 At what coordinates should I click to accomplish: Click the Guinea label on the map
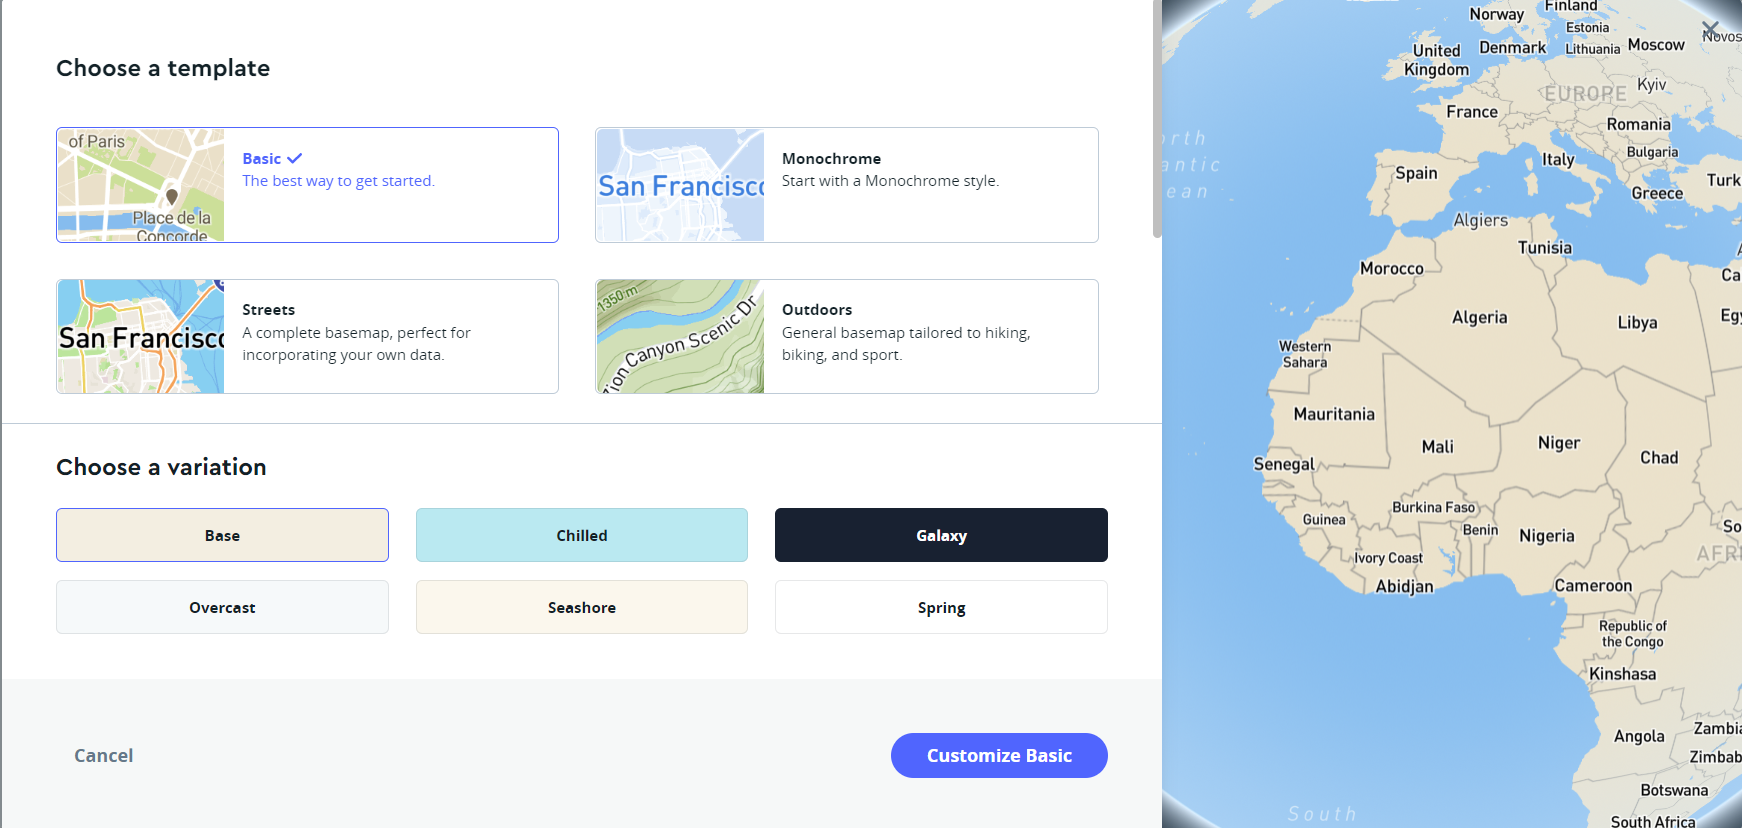click(1324, 519)
